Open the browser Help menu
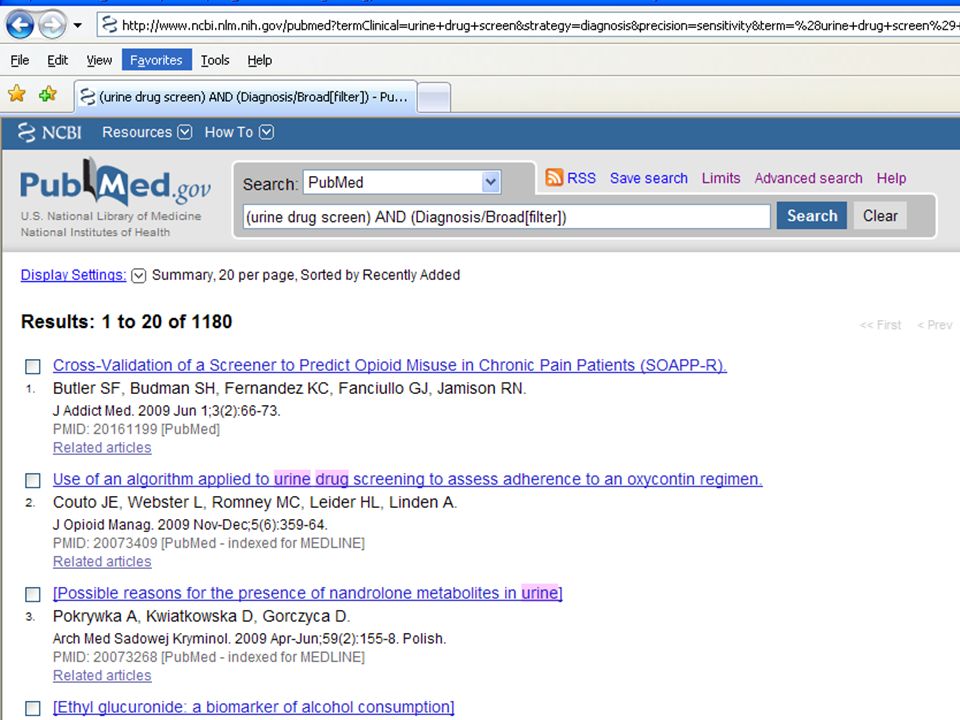The height and width of the screenshot is (720, 960). point(260,60)
